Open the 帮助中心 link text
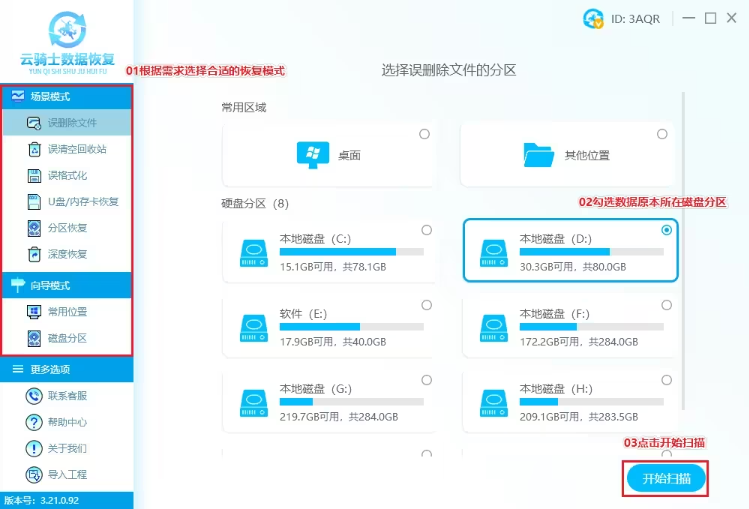This screenshot has width=749, height=509. (67, 422)
